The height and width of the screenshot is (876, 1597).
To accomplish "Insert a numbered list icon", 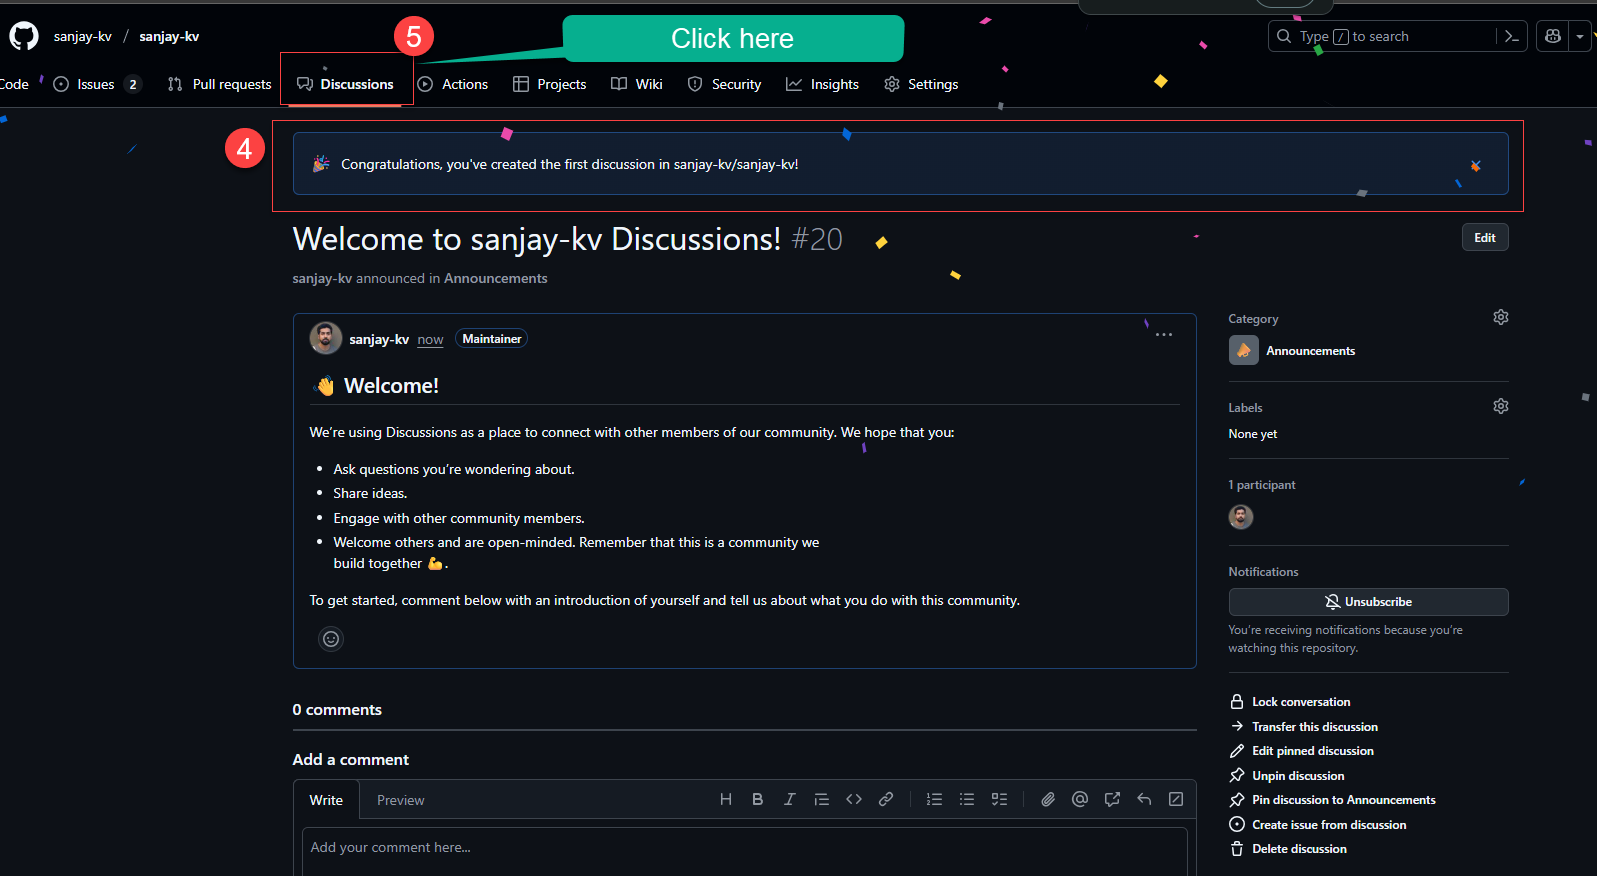I will click(935, 799).
